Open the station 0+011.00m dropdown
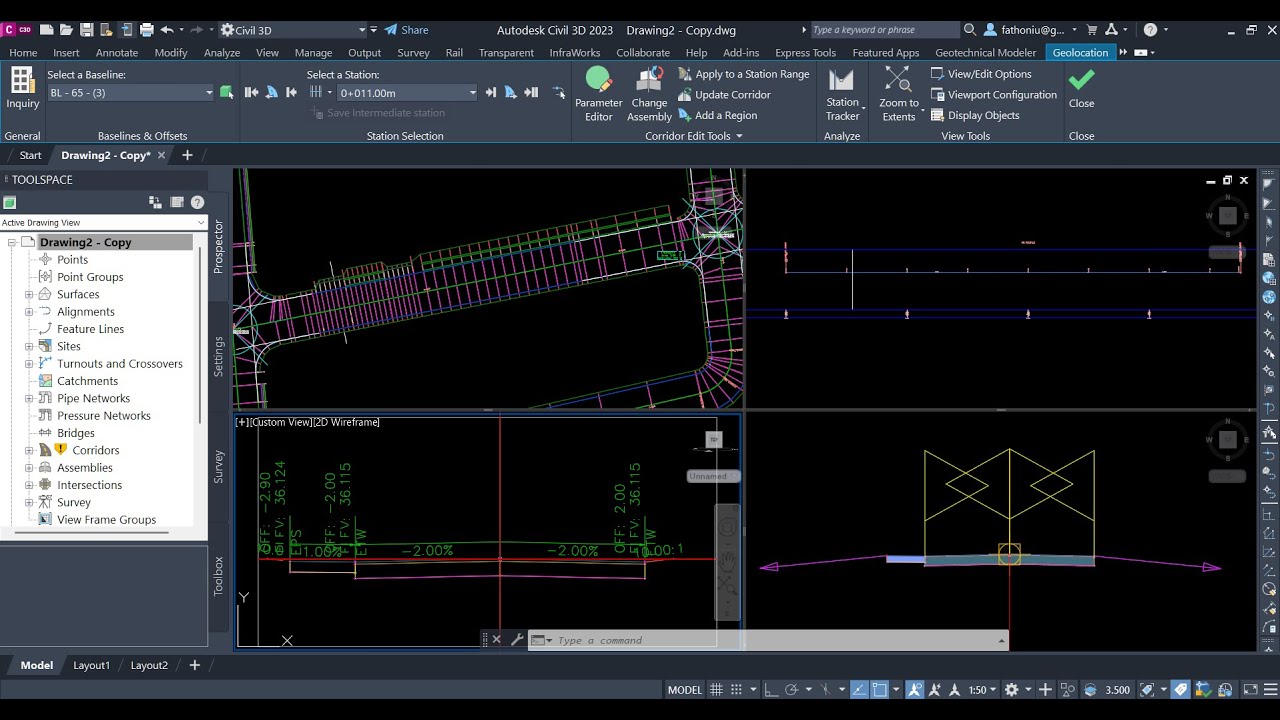The height and width of the screenshot is (720, 1280). (408, 93)
